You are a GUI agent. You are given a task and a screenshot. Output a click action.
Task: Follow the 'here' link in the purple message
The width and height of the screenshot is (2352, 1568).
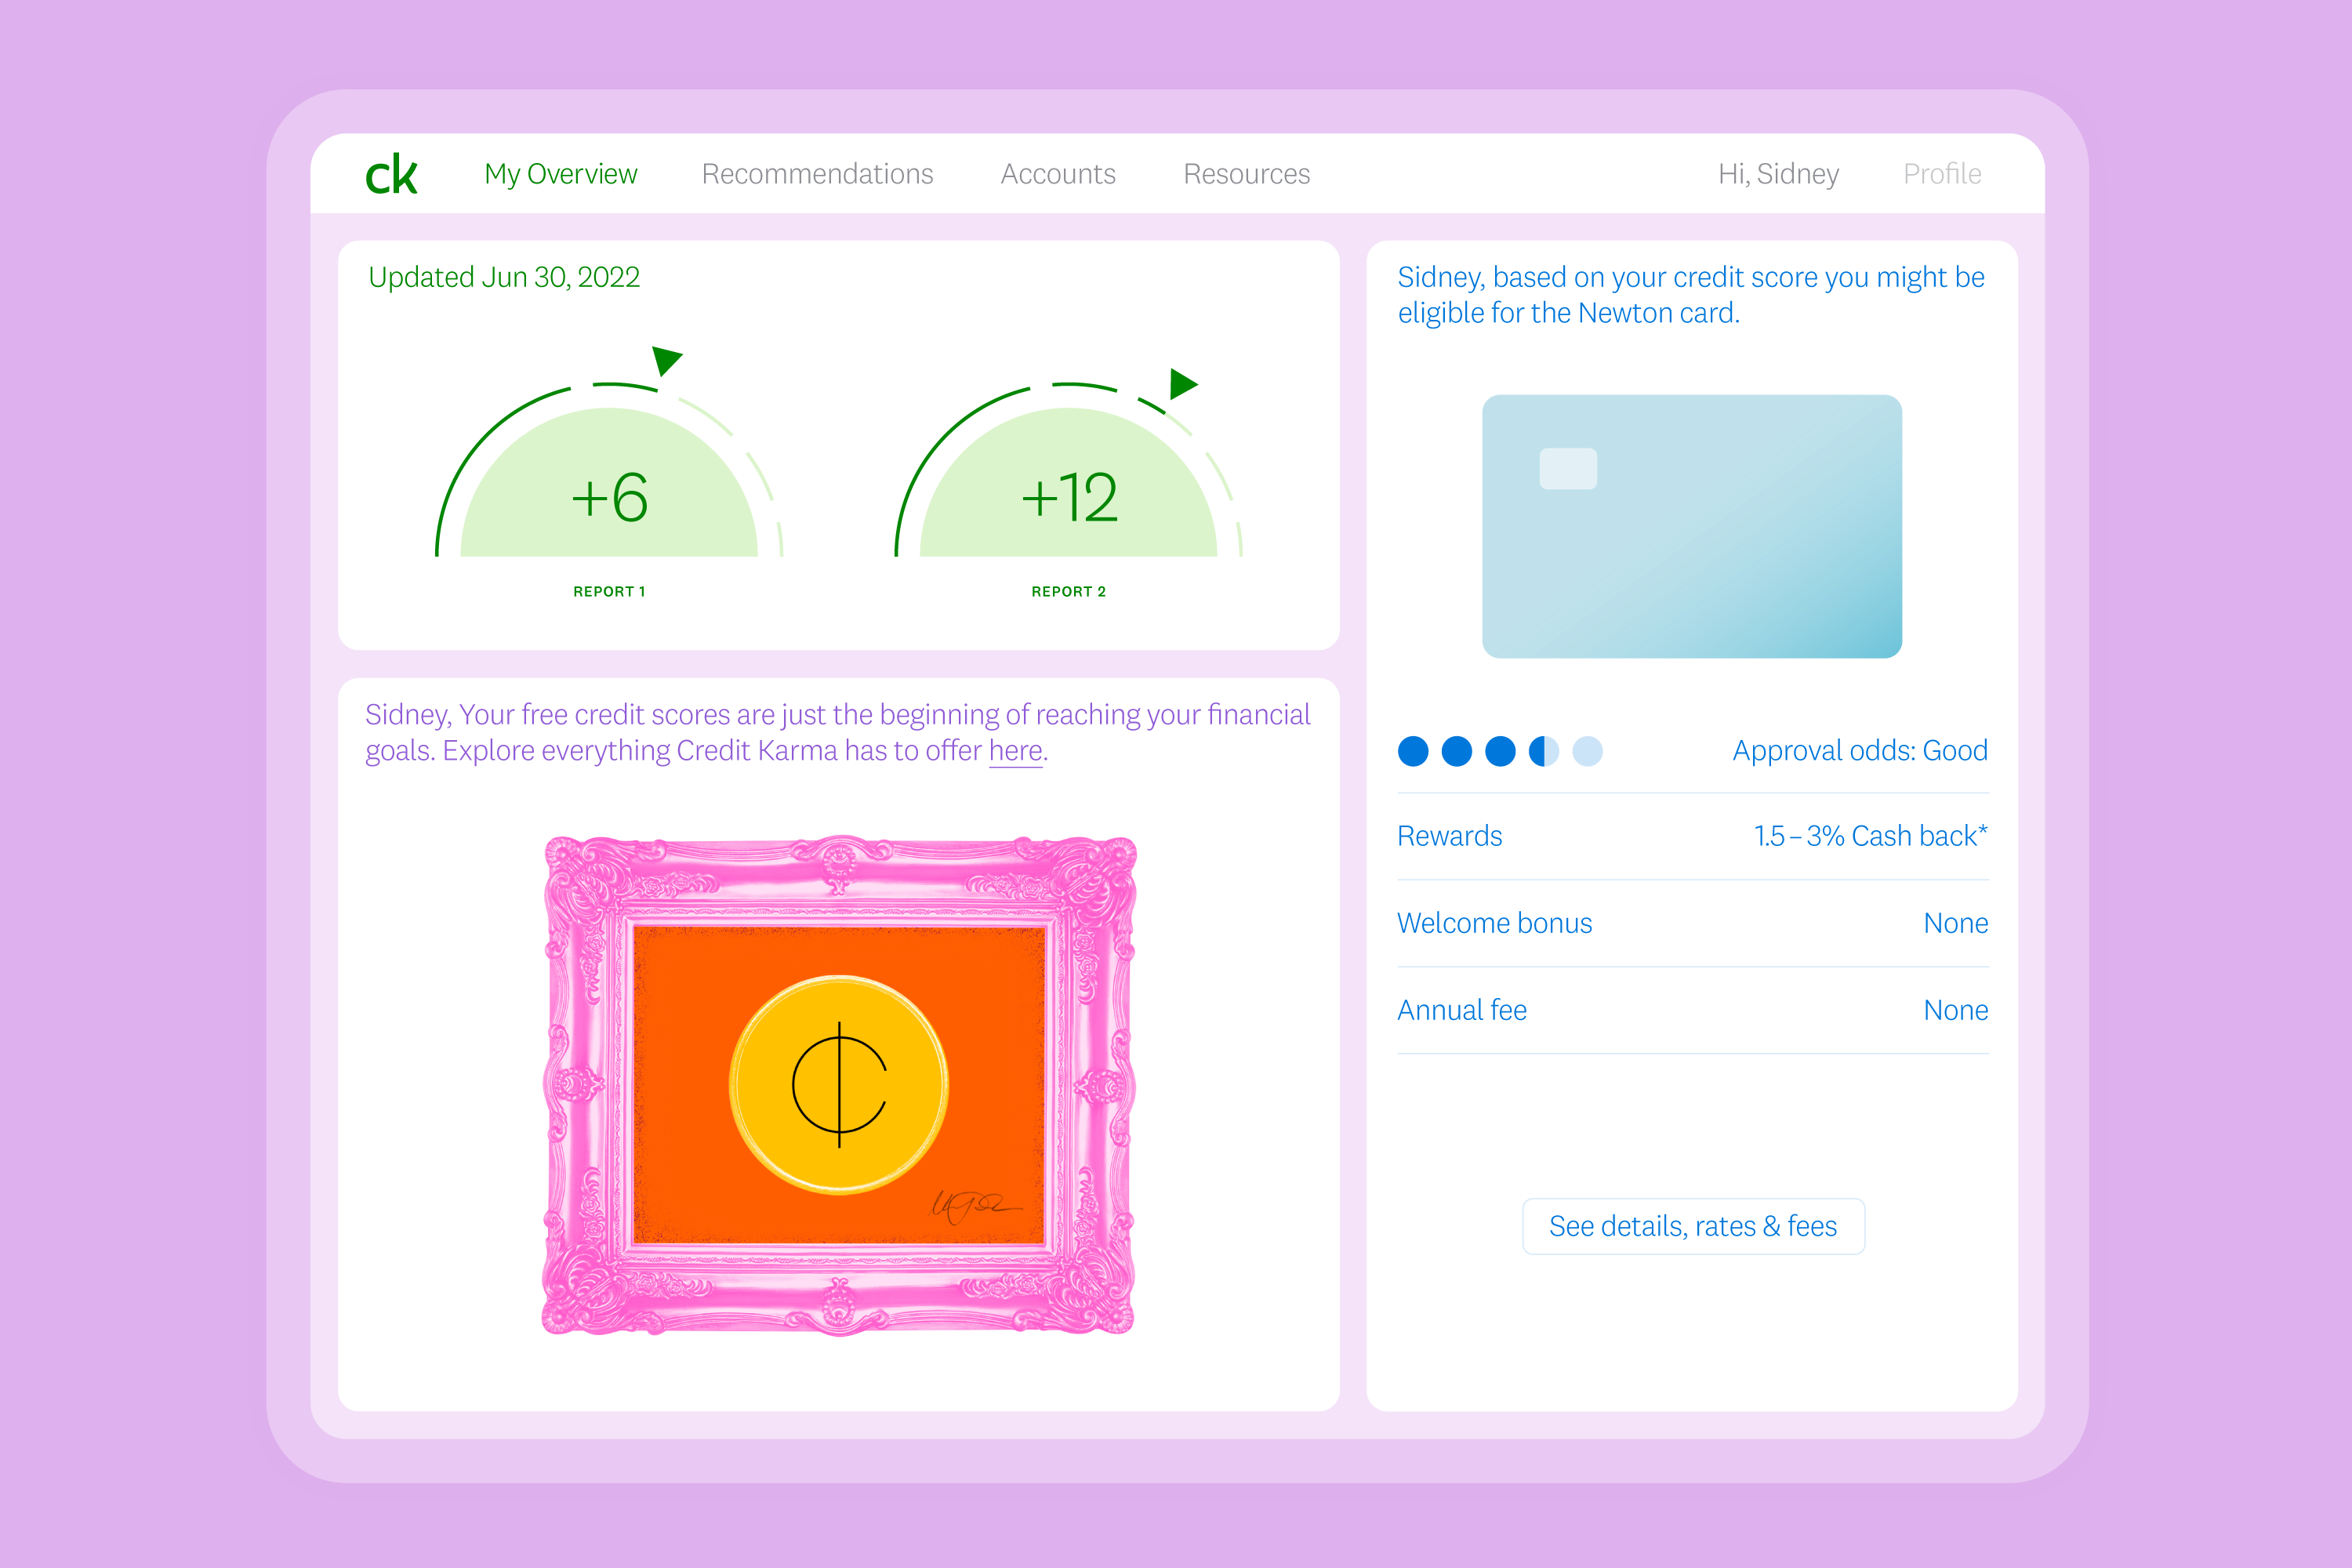click(1015, 751)
